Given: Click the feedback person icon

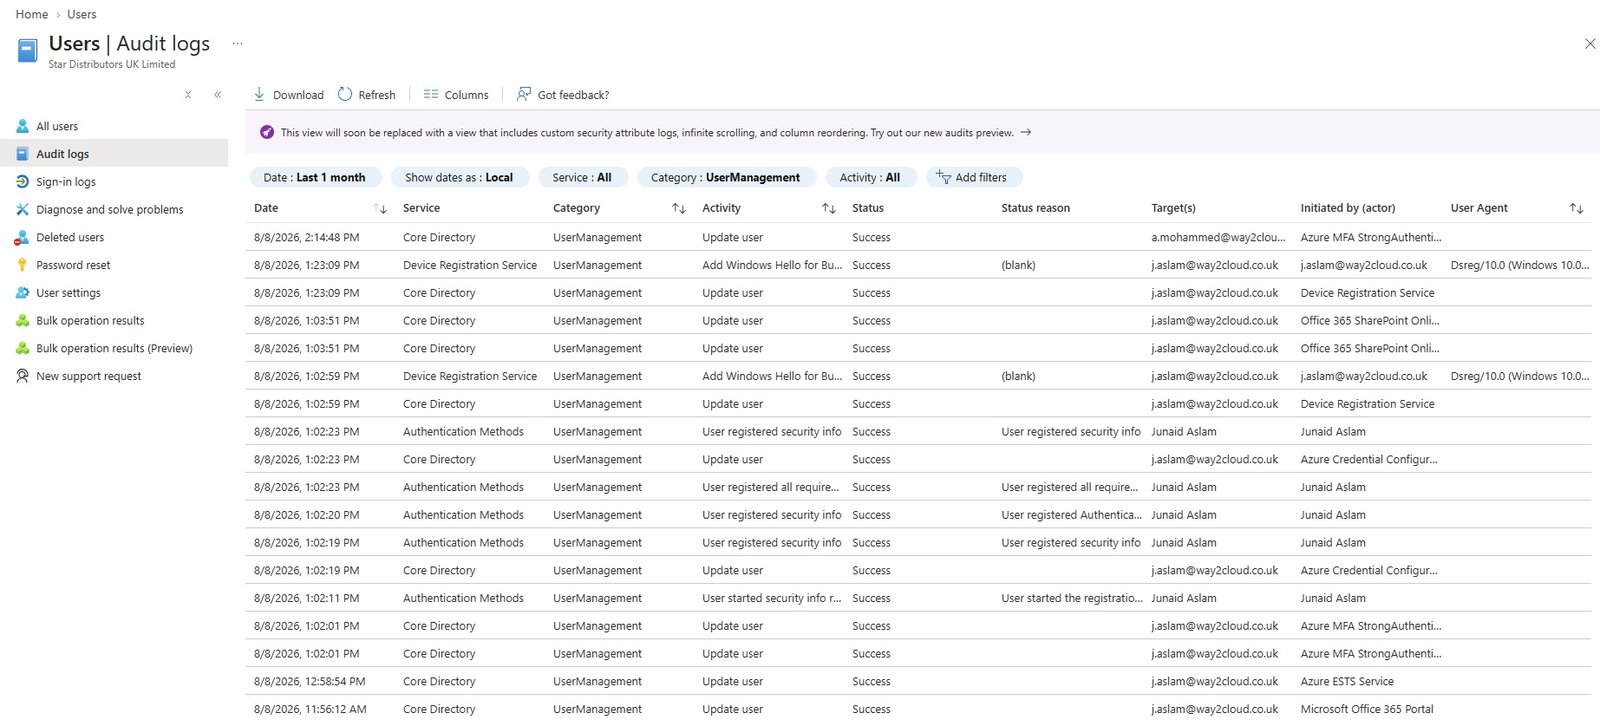Looking at the screenshot, I should click(x=523, y=94).
